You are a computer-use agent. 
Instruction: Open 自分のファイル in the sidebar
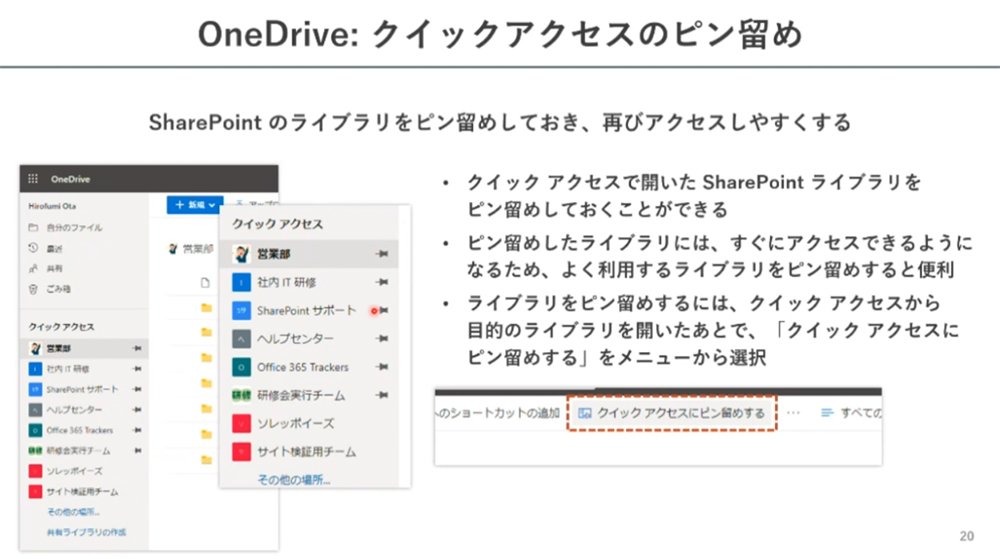coord(74,228)
